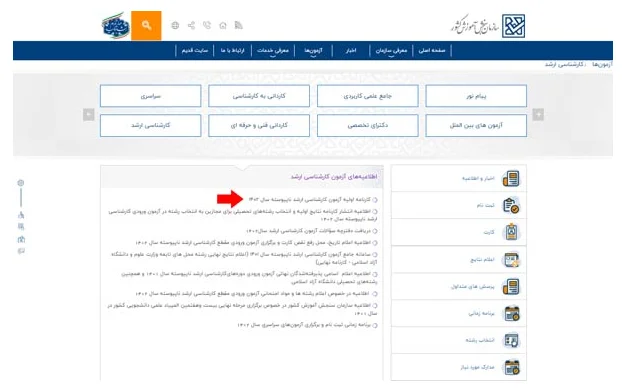
Task: Select the جامع علمی کاربردی exam box
Action: (368, 96)
